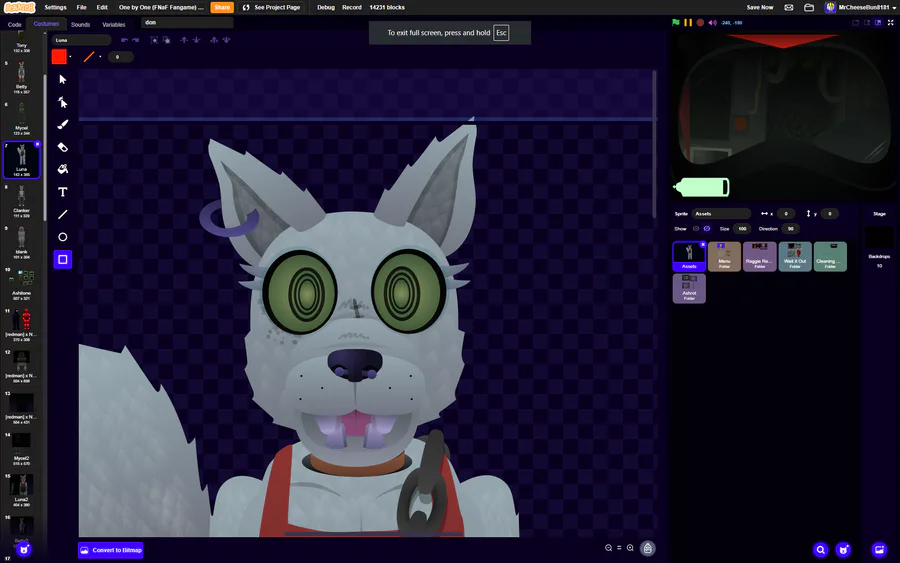900x563 pixels.
Task: Click the costume name field 'Luna'
Action: tap(82, 40)
